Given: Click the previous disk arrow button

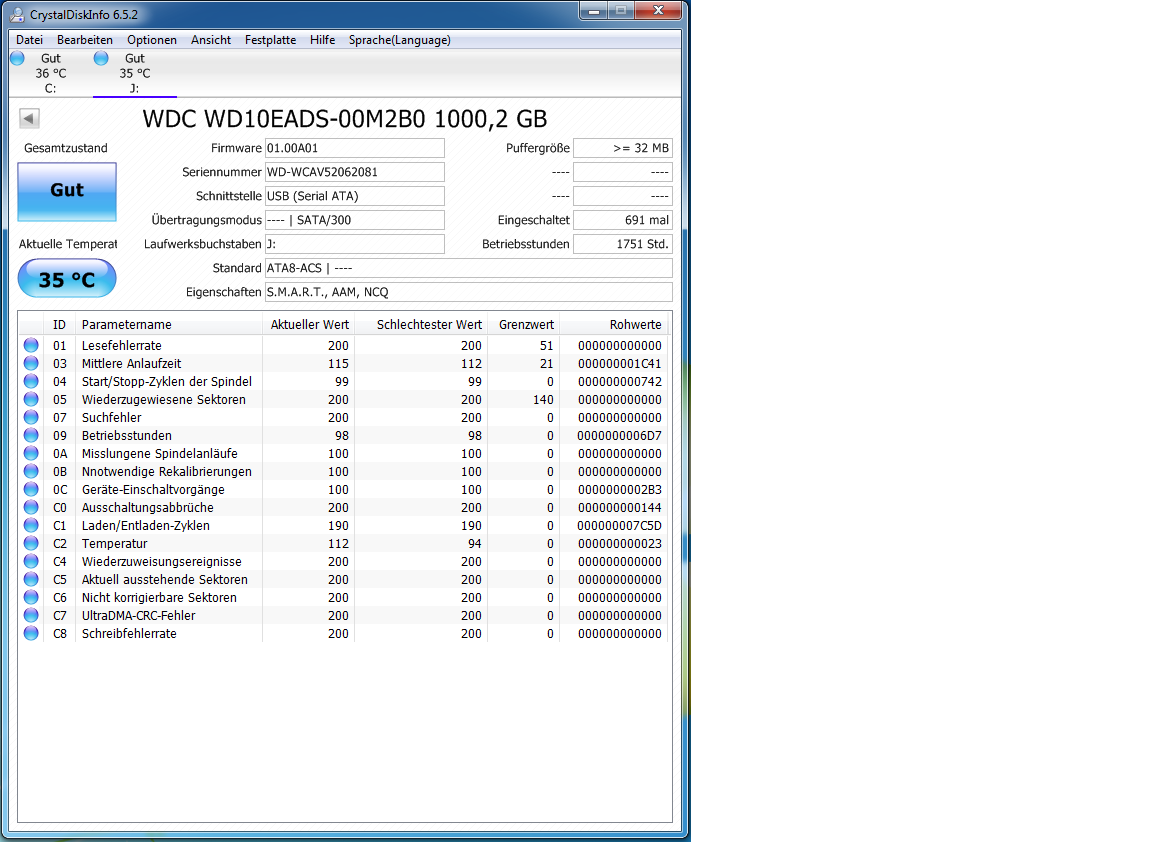Looking at the screenshot, I should [29, 118].
